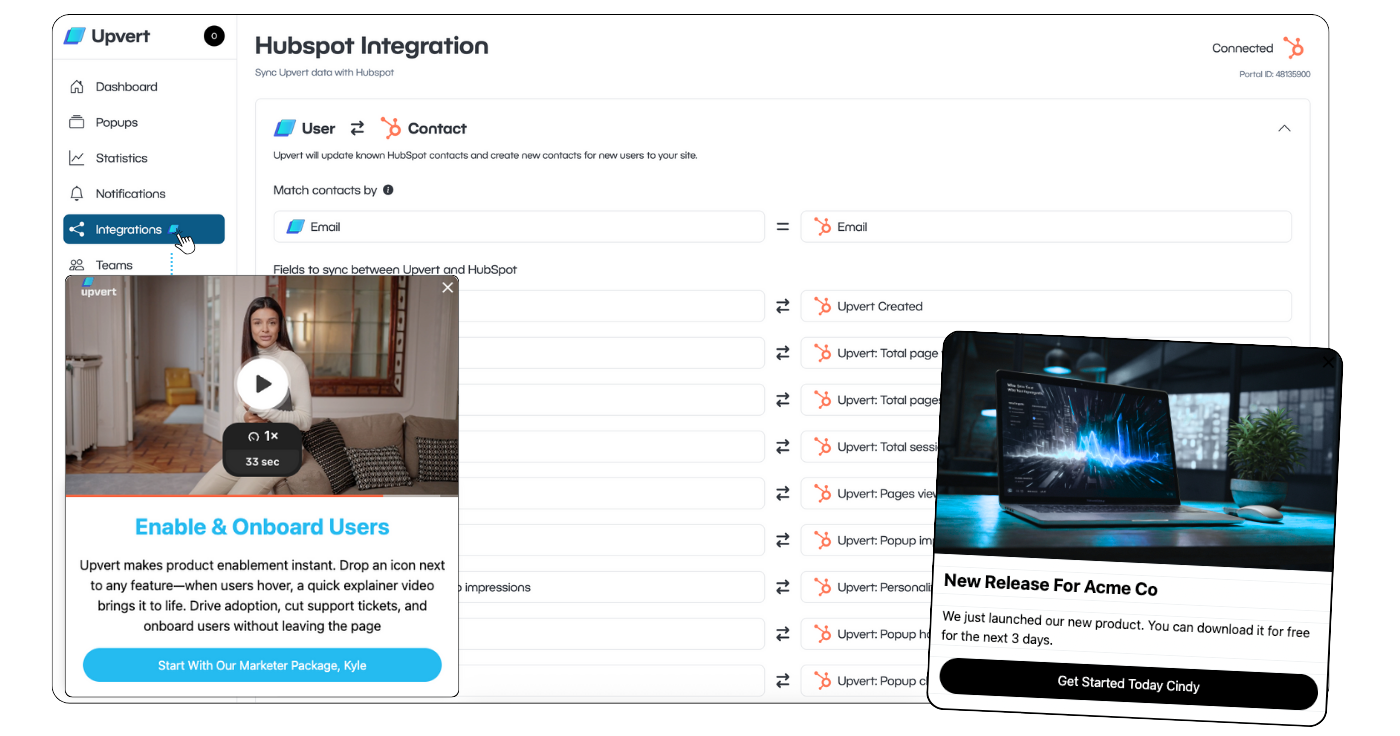Click the Dashboard home icon
Image resolution: width=1400 pixels, height=736 pixels.
point(77,87)
